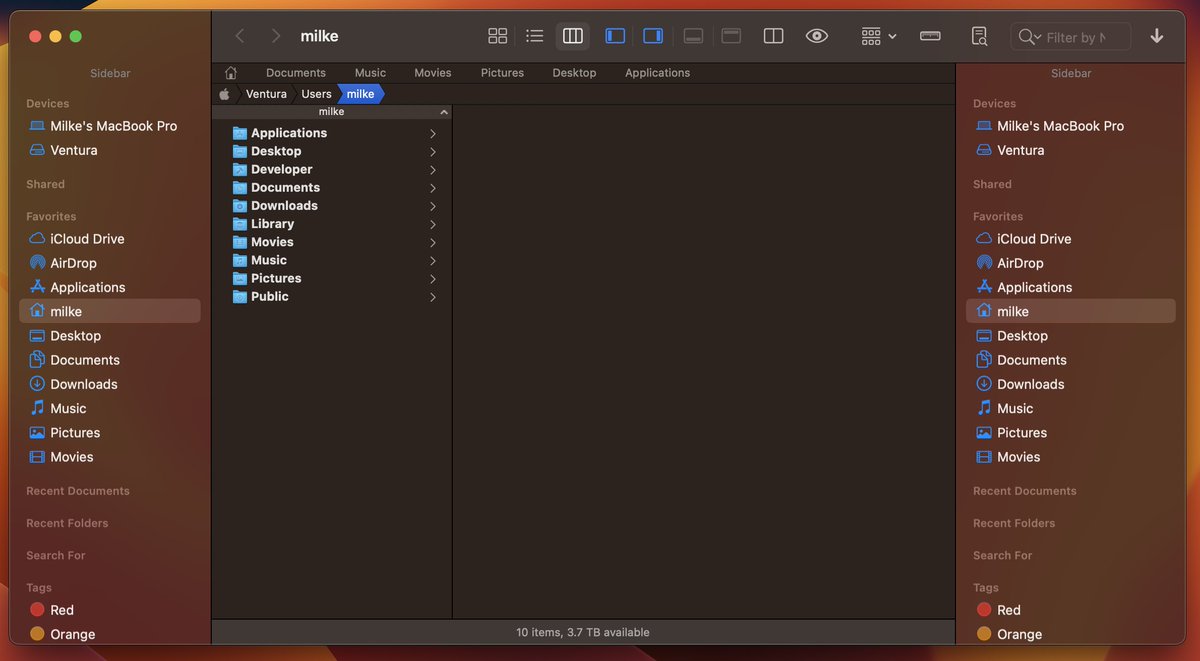Toggle the right sidebar panel button
Screen dimensions: 1200x661
(653, 36)
